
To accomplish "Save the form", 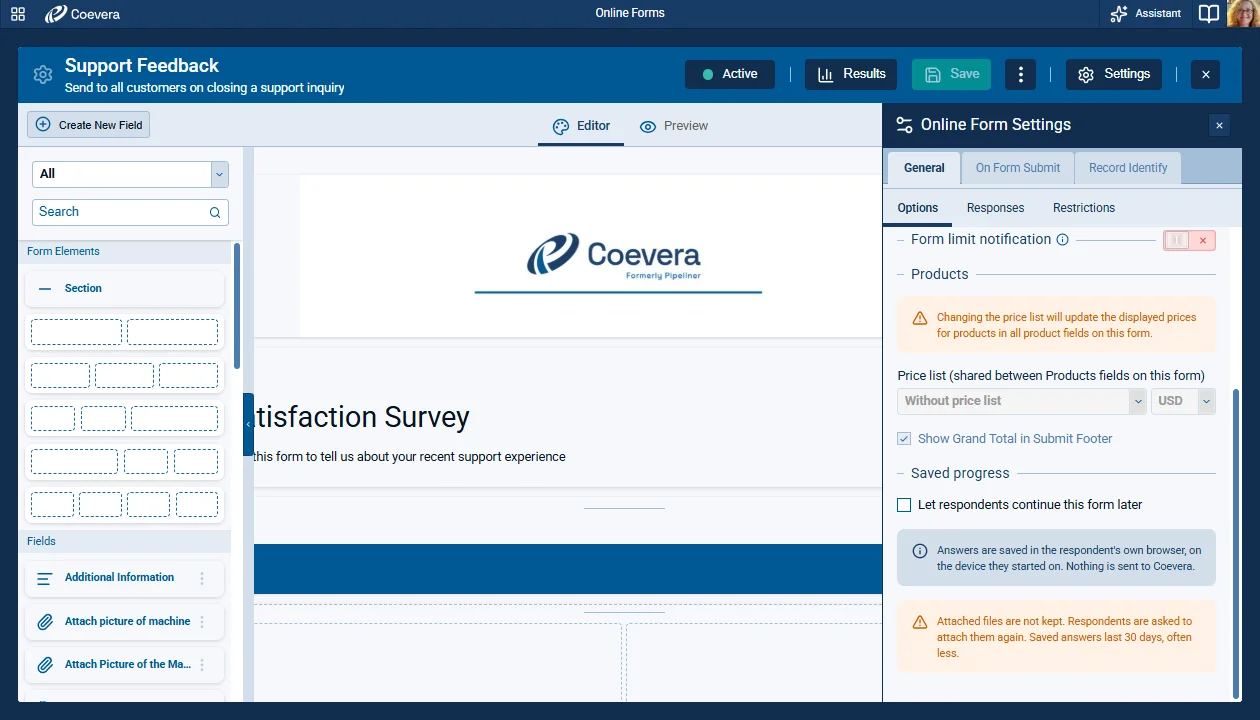I will click(x=951, y=74).
